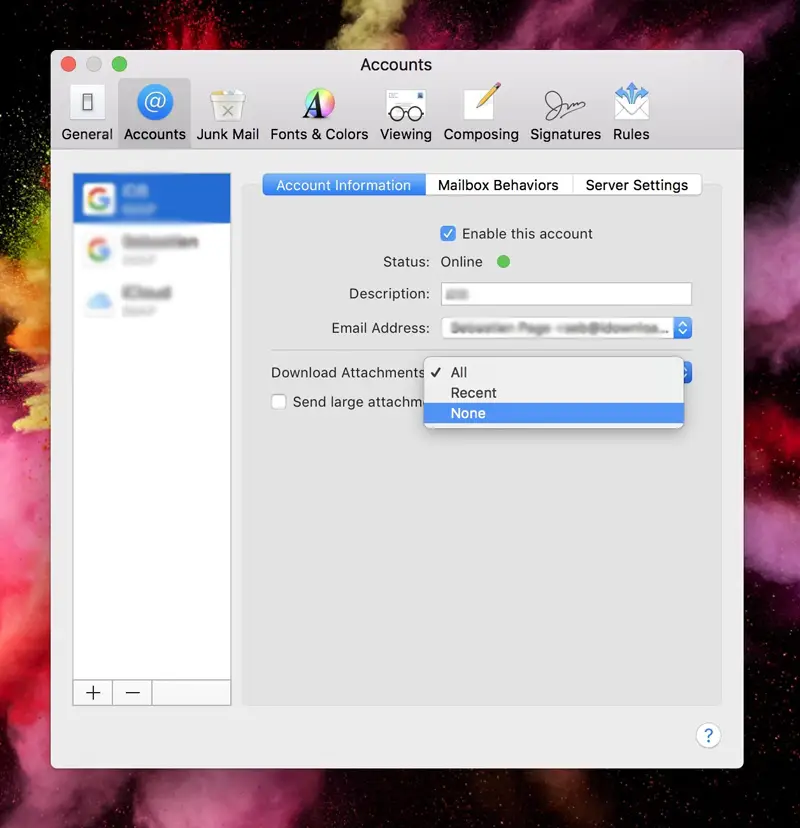Open Composing preferences with pencil icon
Image resolution: width=800 pixels, height=828 pixels.
[481, 113]
